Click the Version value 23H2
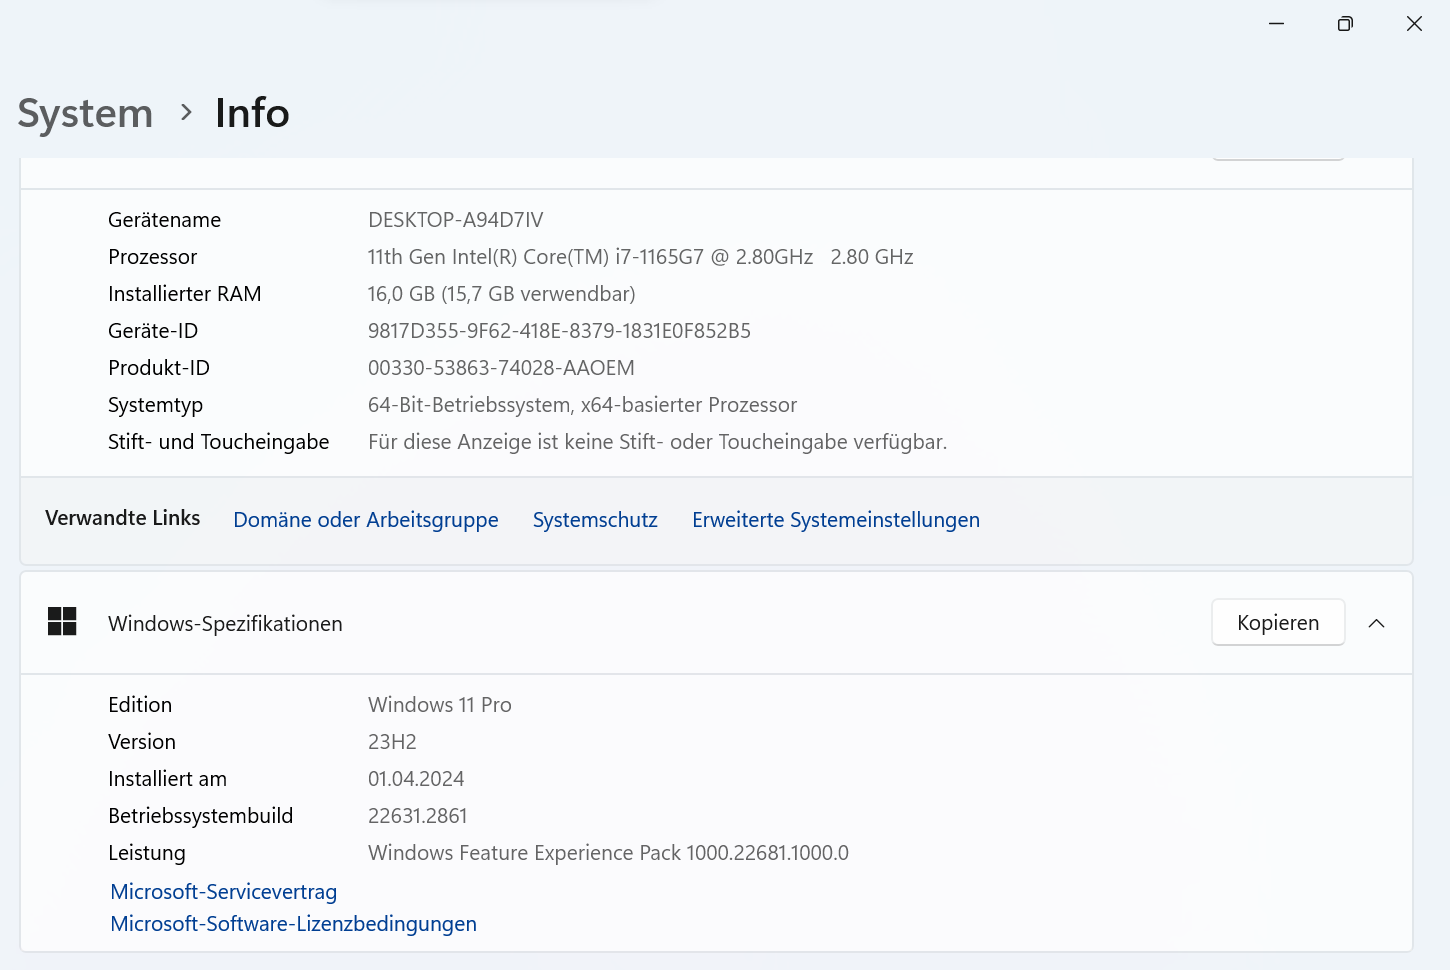1450x970 pixels. coord(392,742)
